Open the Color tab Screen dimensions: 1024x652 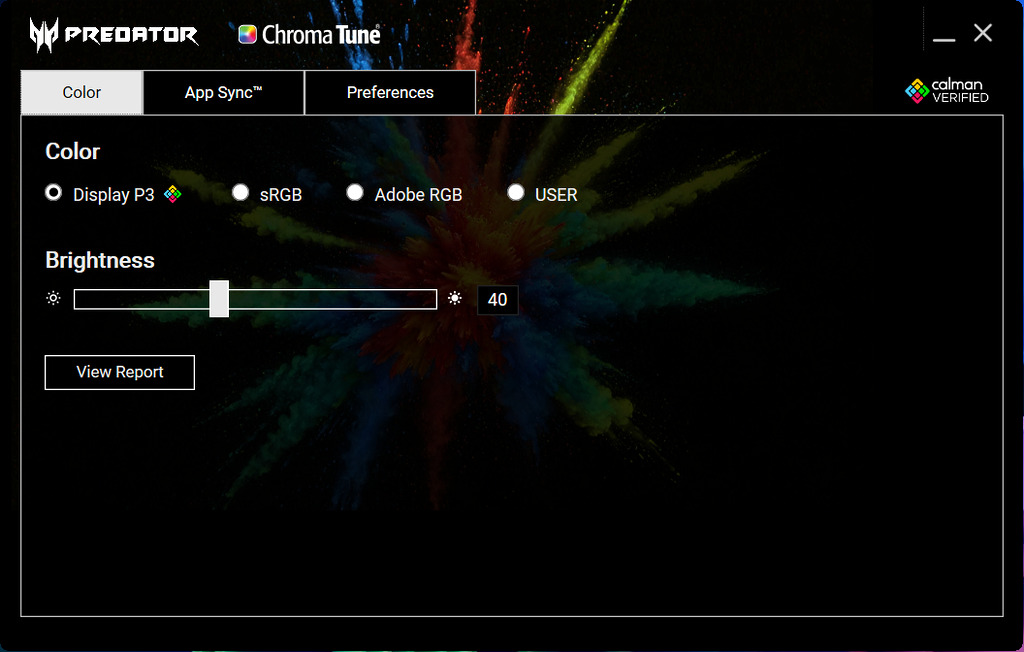point(82,92)
